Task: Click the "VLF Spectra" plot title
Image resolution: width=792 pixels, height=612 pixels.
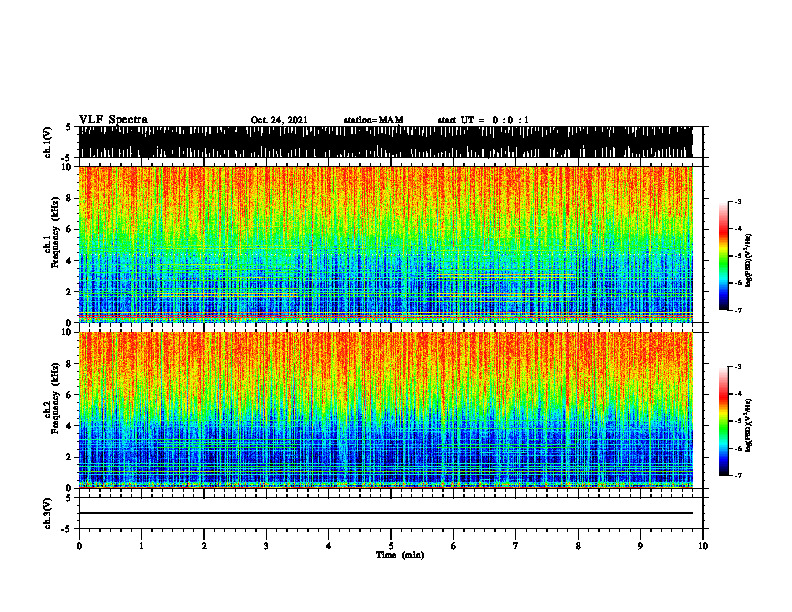Action: click(113, 120)
